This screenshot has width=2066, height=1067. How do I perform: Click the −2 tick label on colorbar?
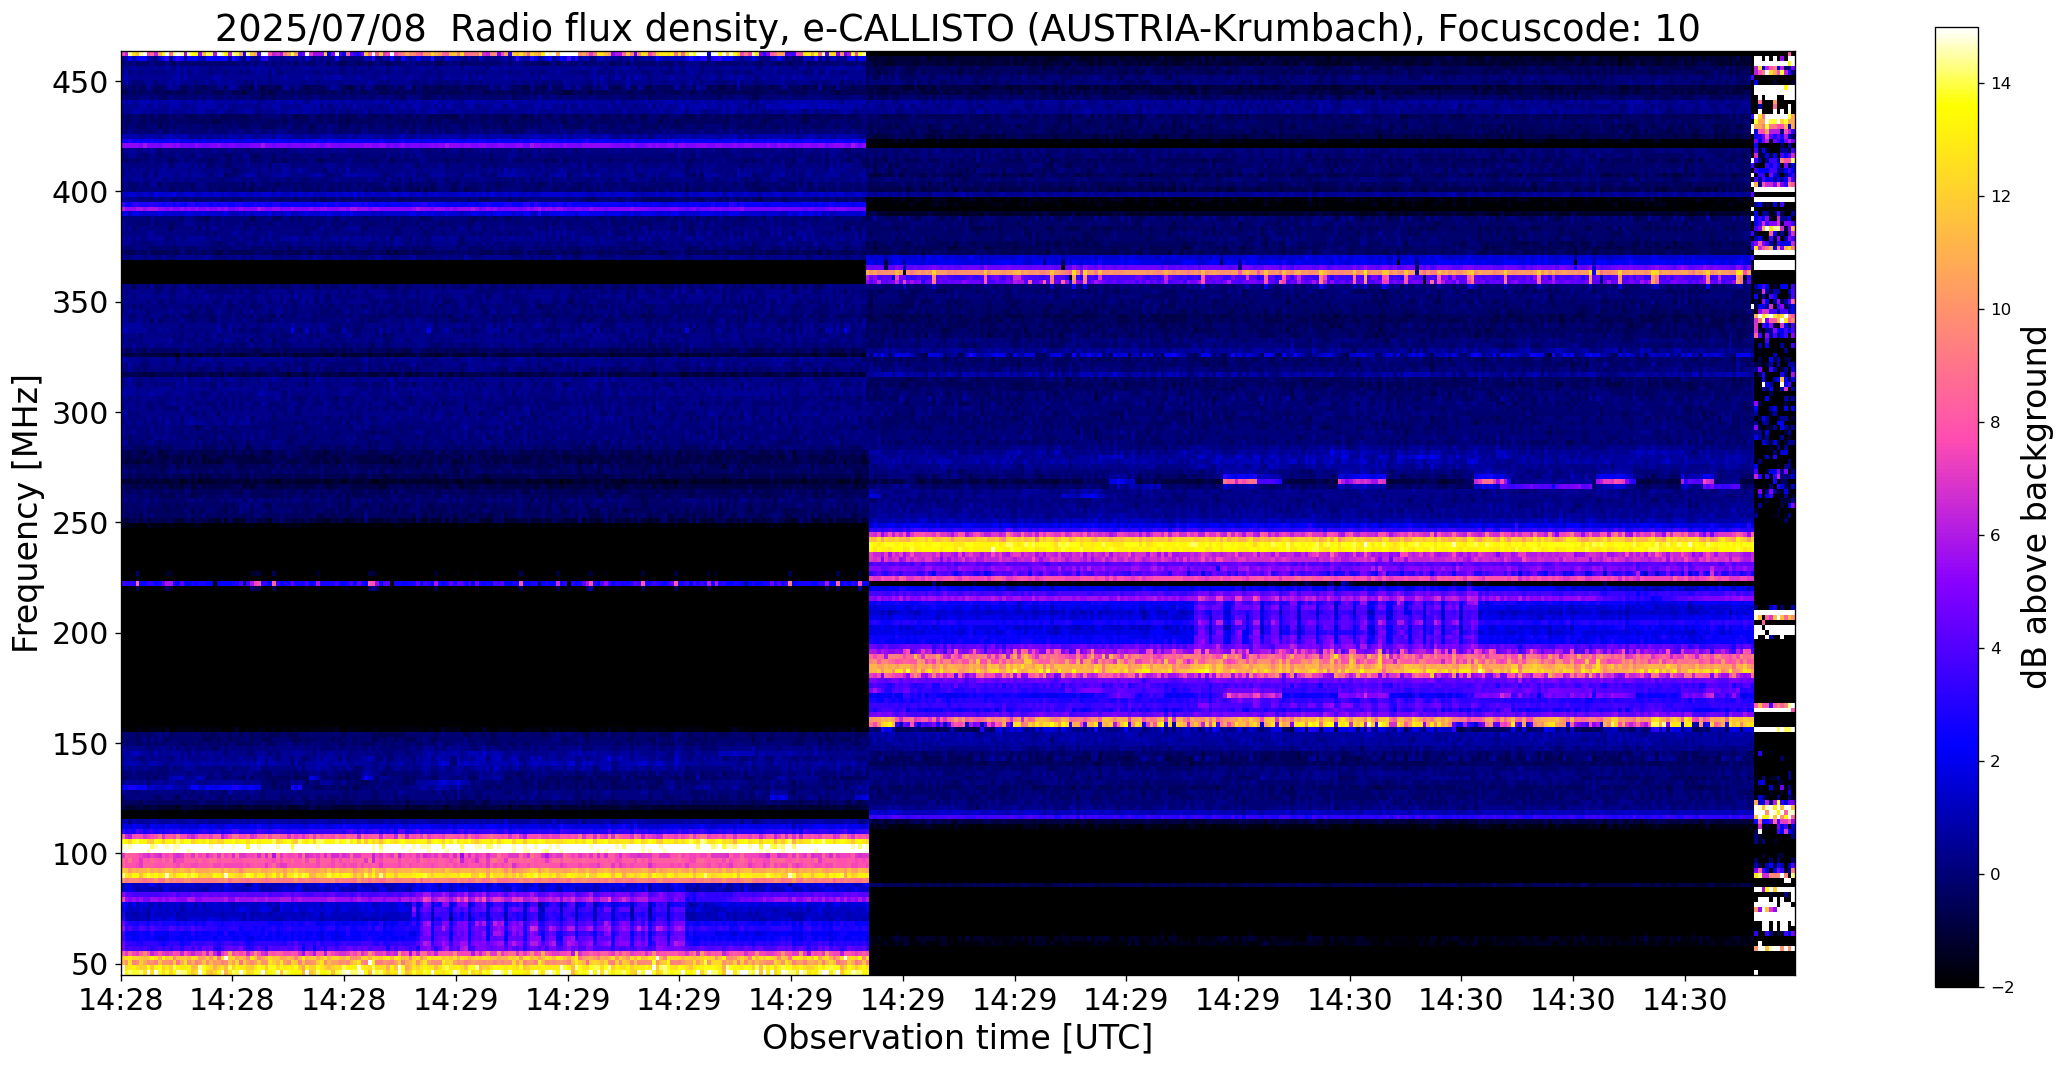2001,988
